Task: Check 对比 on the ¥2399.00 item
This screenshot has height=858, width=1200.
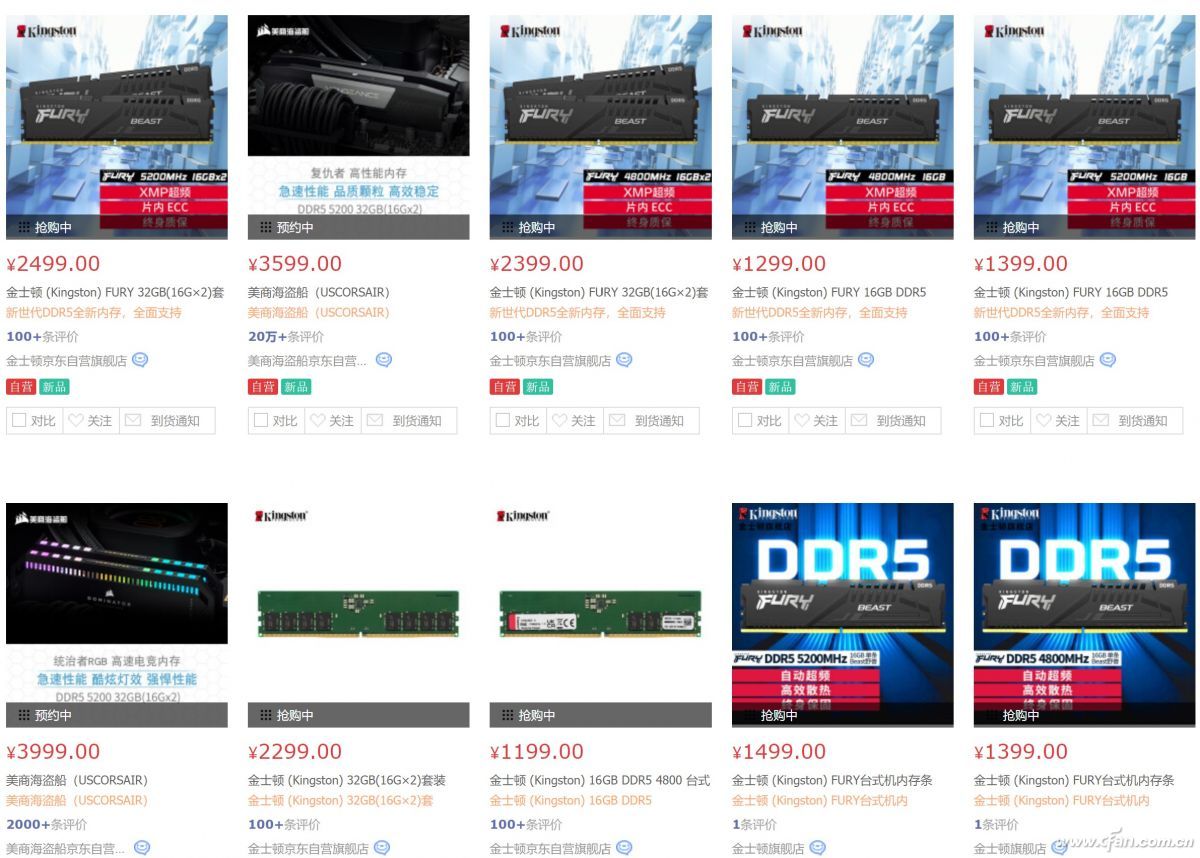Action: 503,421
